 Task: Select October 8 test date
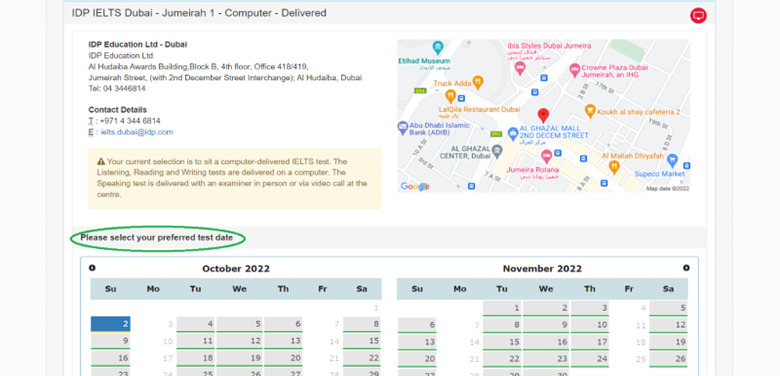pyautogui.click(x=362, y=324)
